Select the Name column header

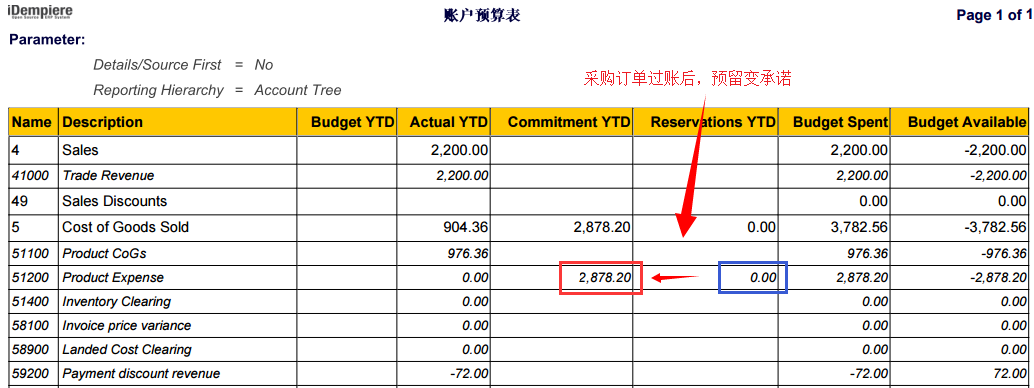point(32,122)
